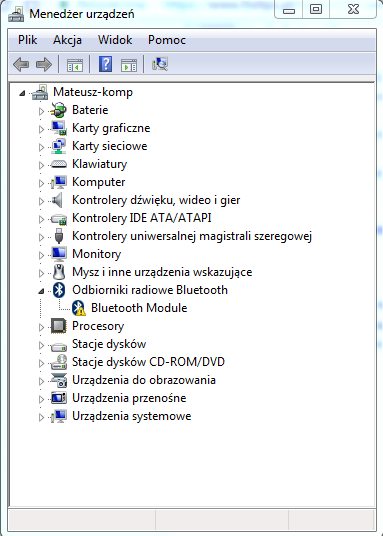Select the Klawiatury text label
The height and width of the screenshot is (536, 383).
click(100, 164)
